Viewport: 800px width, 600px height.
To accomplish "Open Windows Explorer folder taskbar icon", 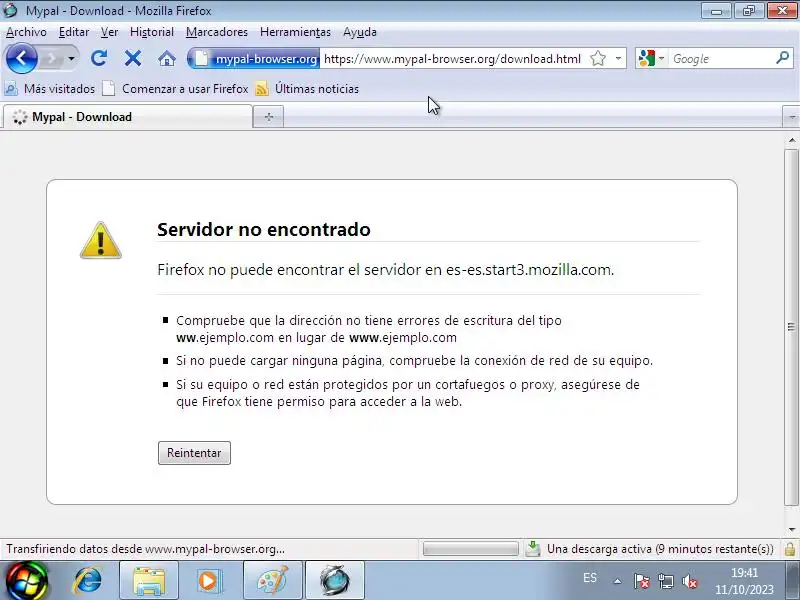I will coord(149,581).
